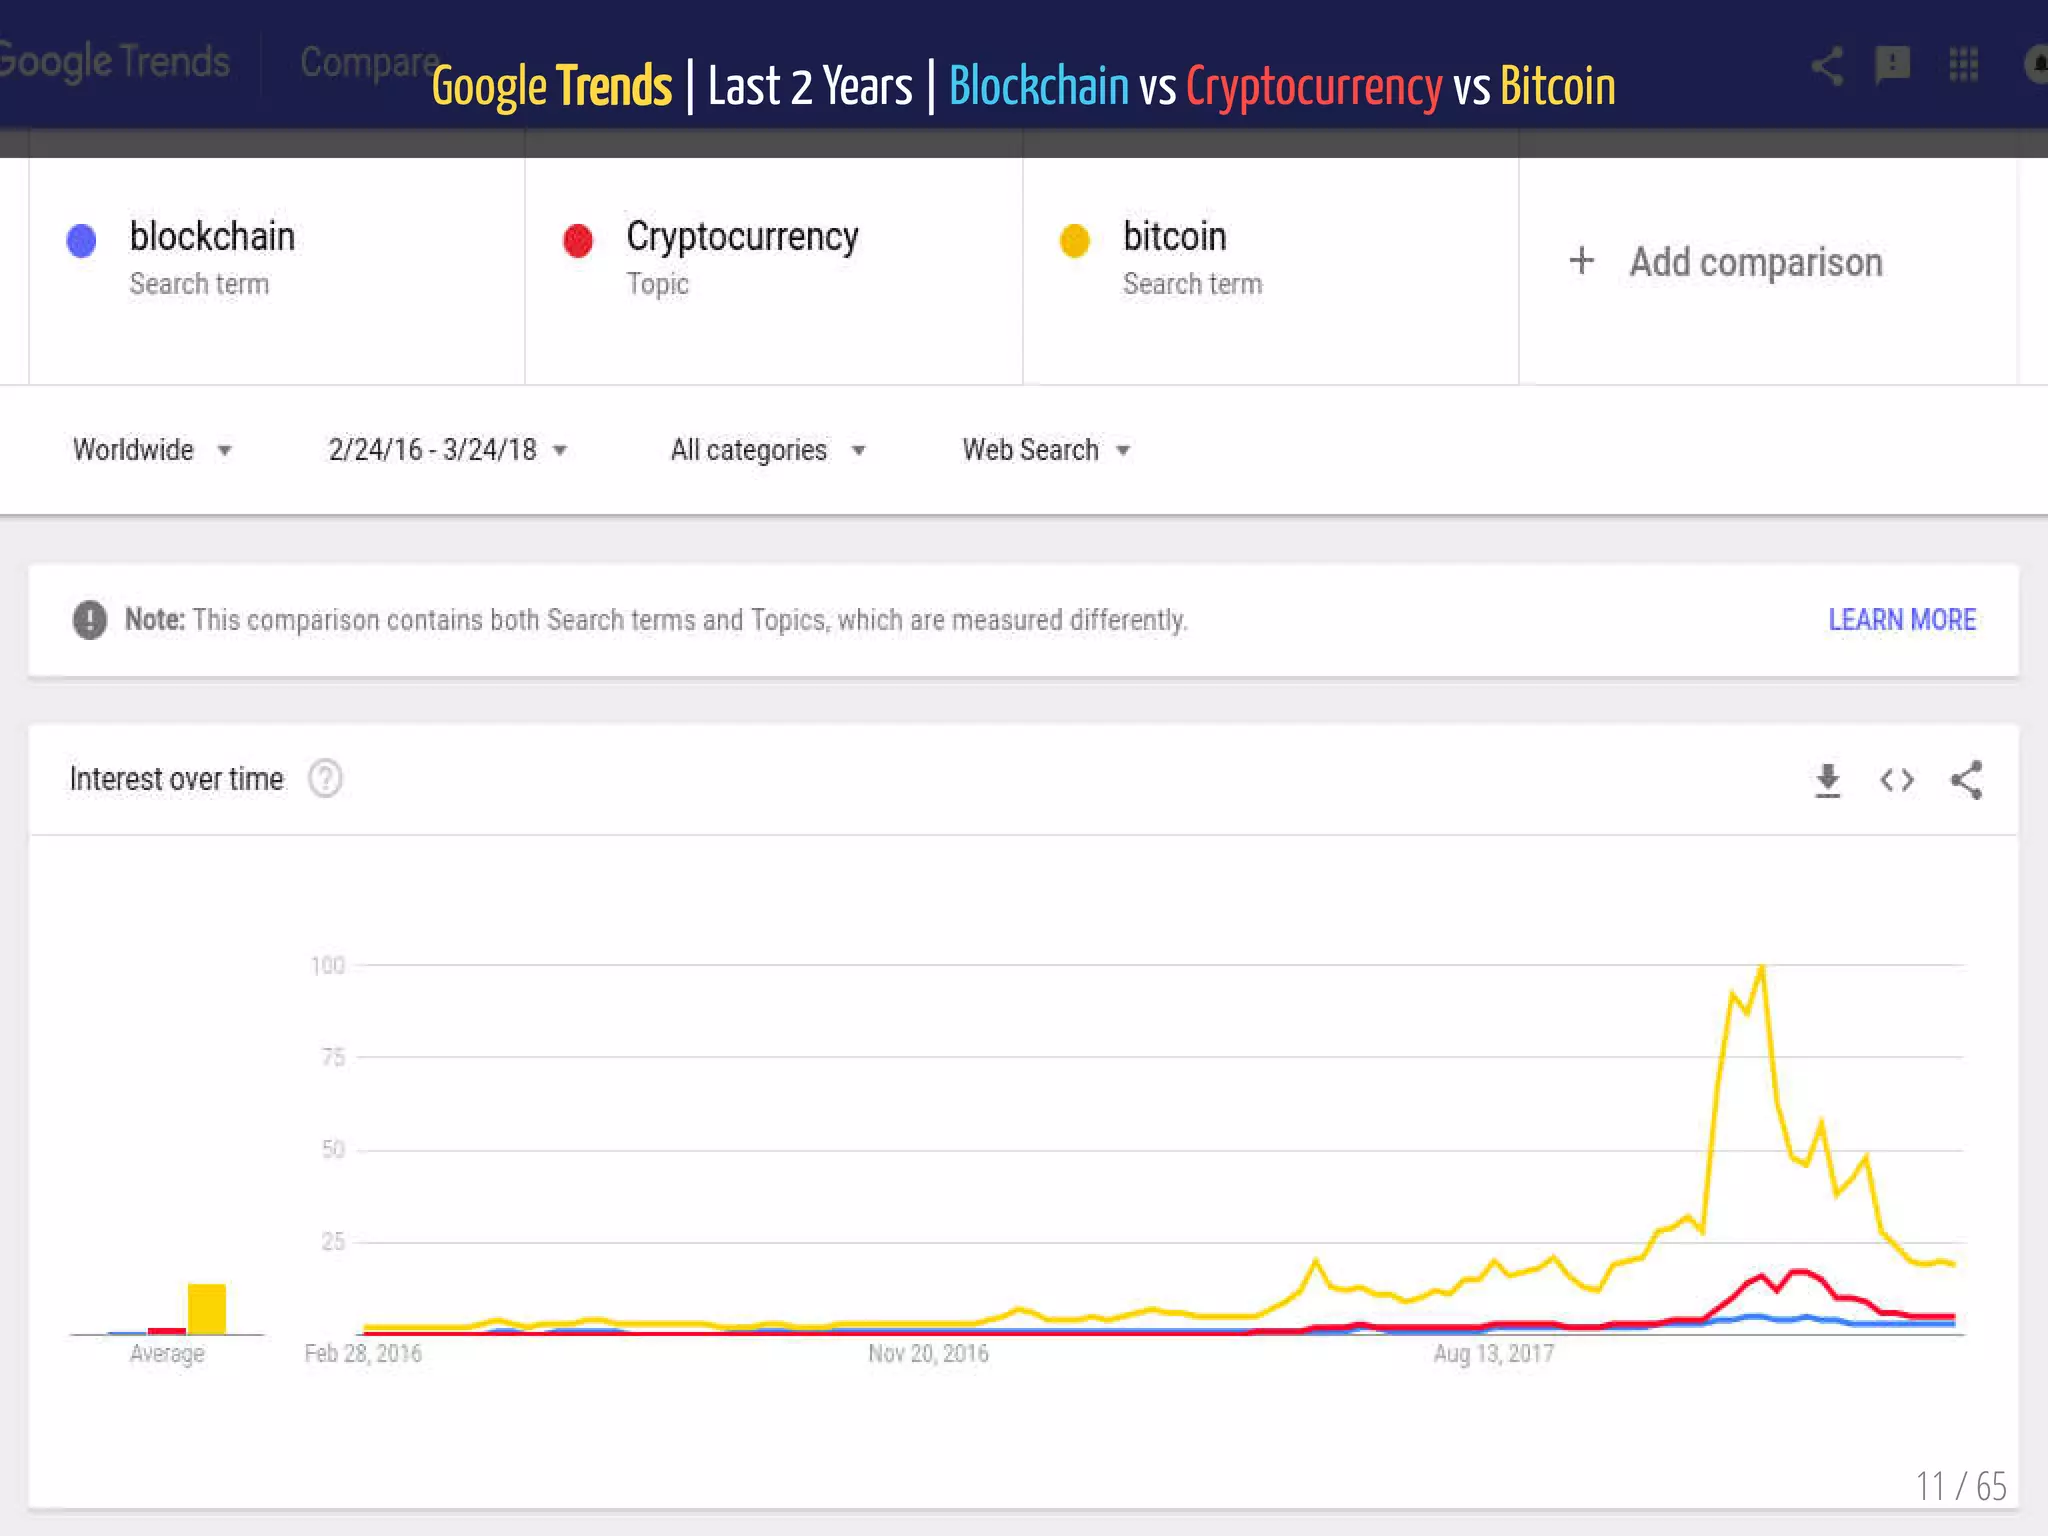Click the Add comparison button
2048x1536 pixels.
click(x=1755, y=262)
